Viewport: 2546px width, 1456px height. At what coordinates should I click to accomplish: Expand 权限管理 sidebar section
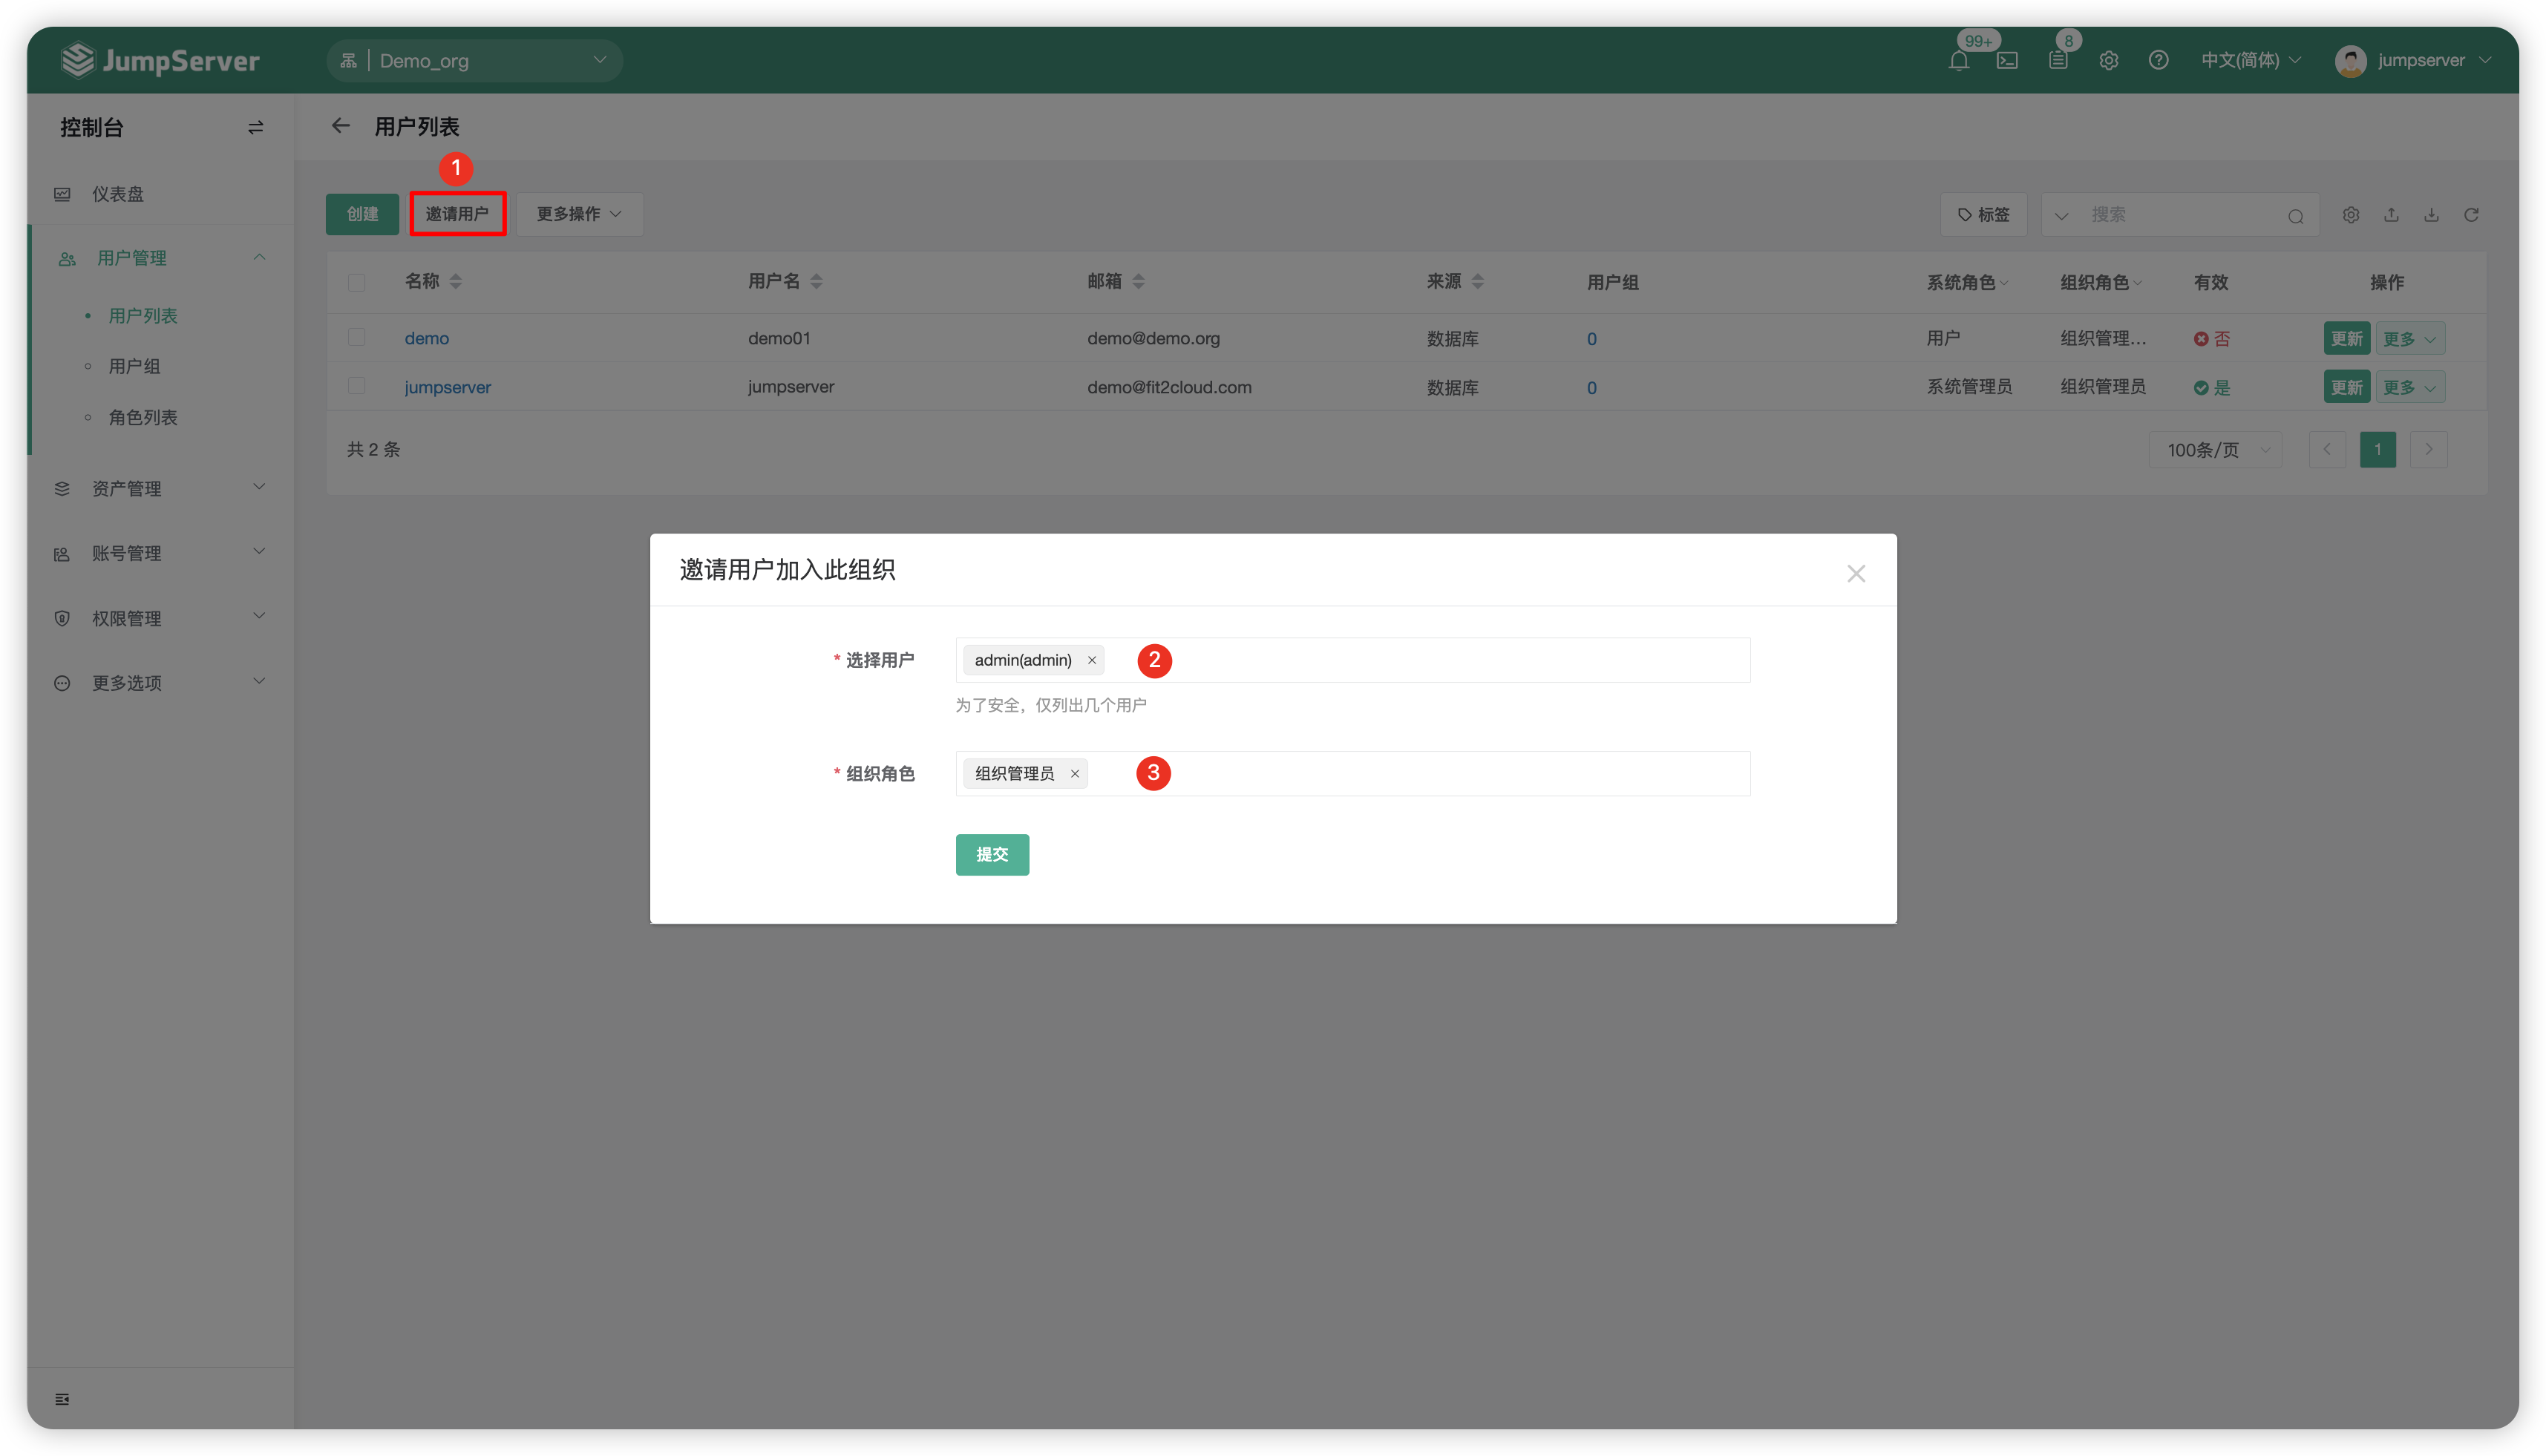point(160,619)
